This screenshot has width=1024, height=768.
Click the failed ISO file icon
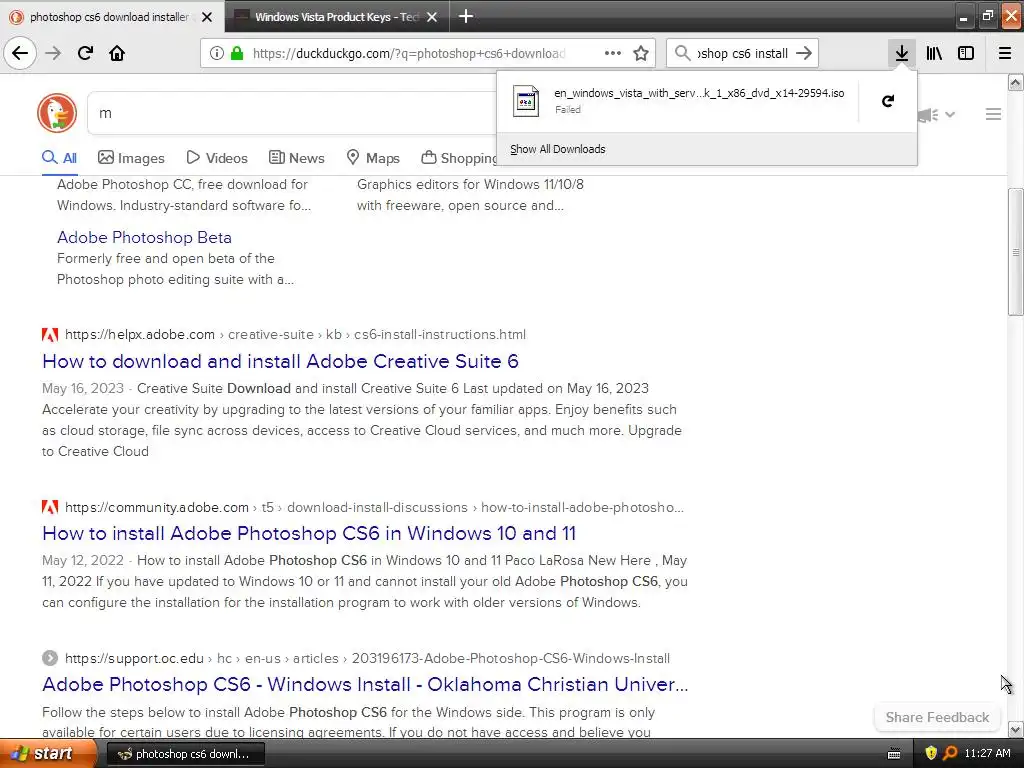coord(526,101)
